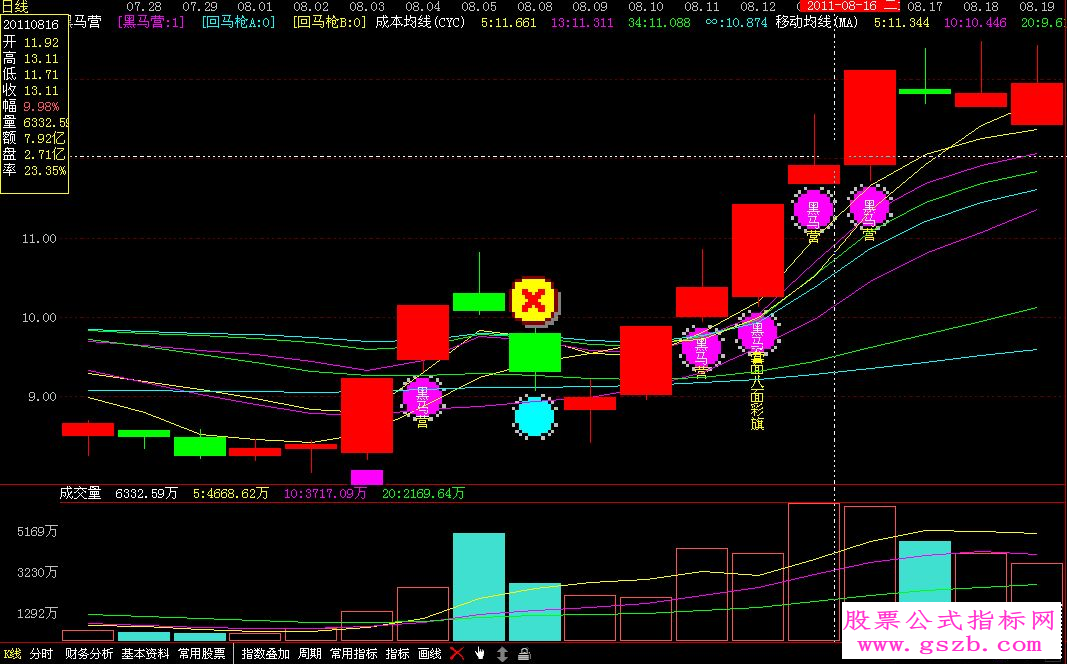Image resolution: width=1067 pixels, height=664 pixels.
Task: Click the highlighted 2011-08-16 date marker
Action: [x=851, y=6]
